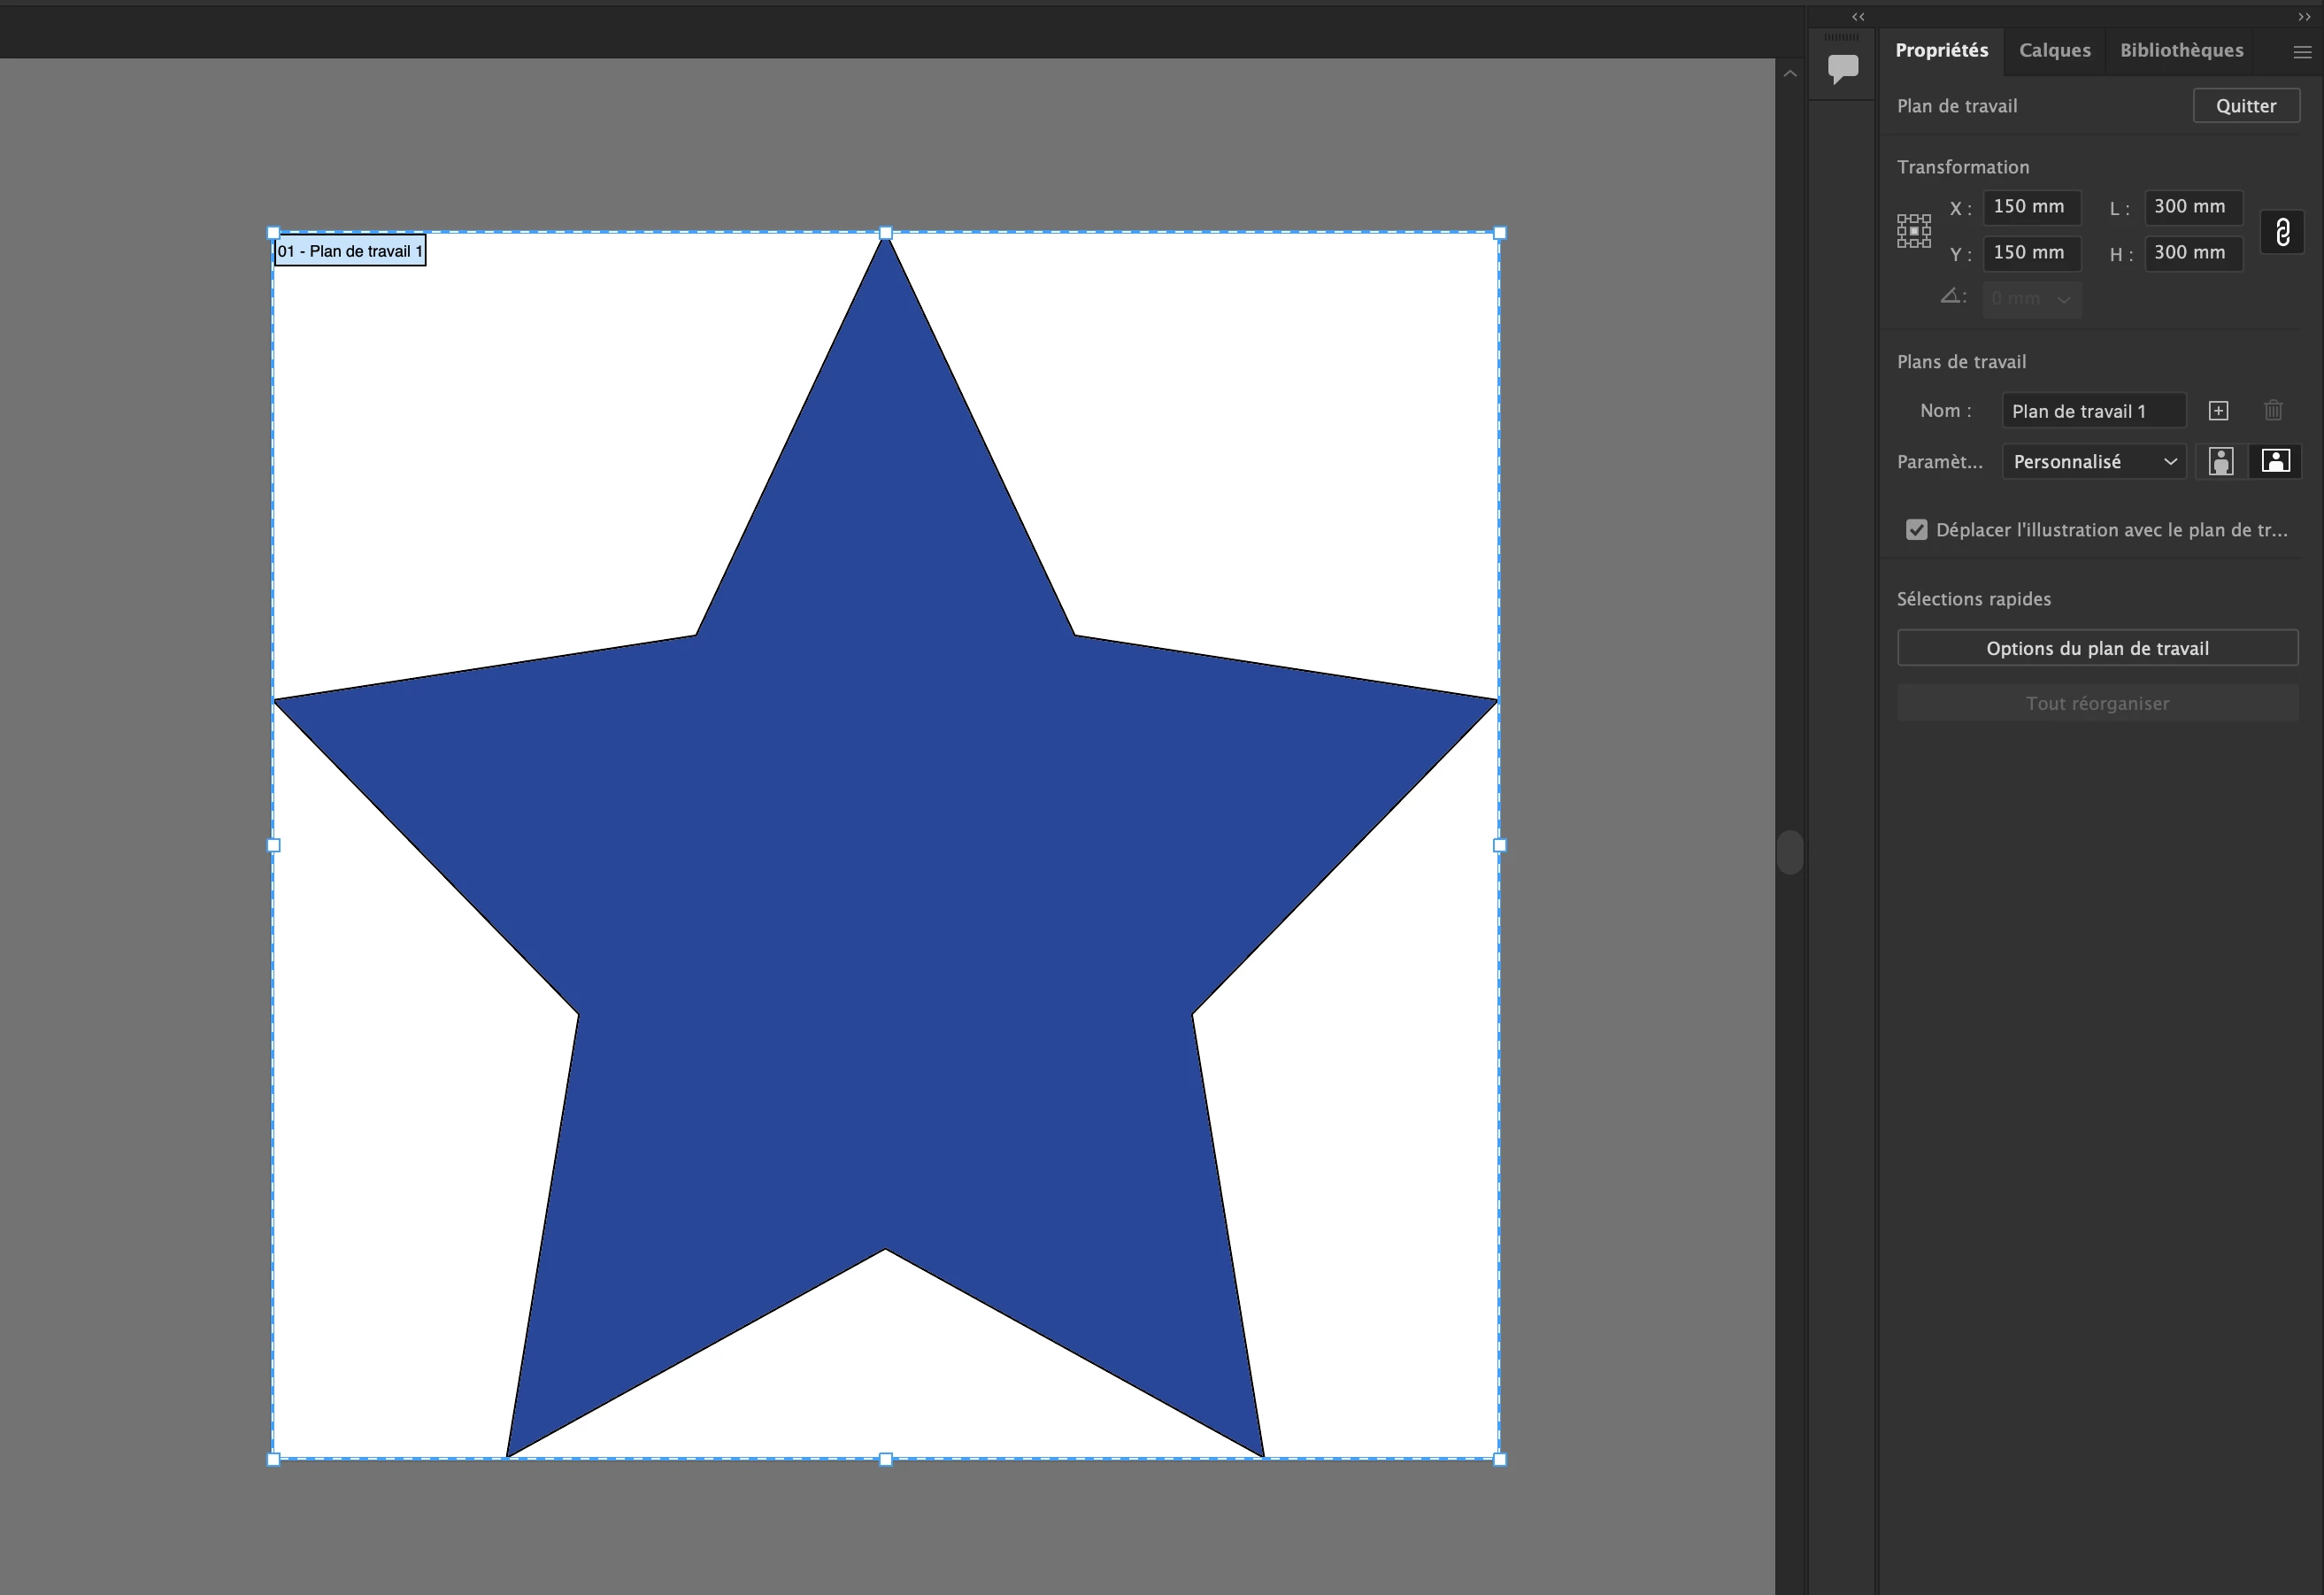Click the Quitter button
This screenshot has width=2324, height=1595.
point(2245,106)
